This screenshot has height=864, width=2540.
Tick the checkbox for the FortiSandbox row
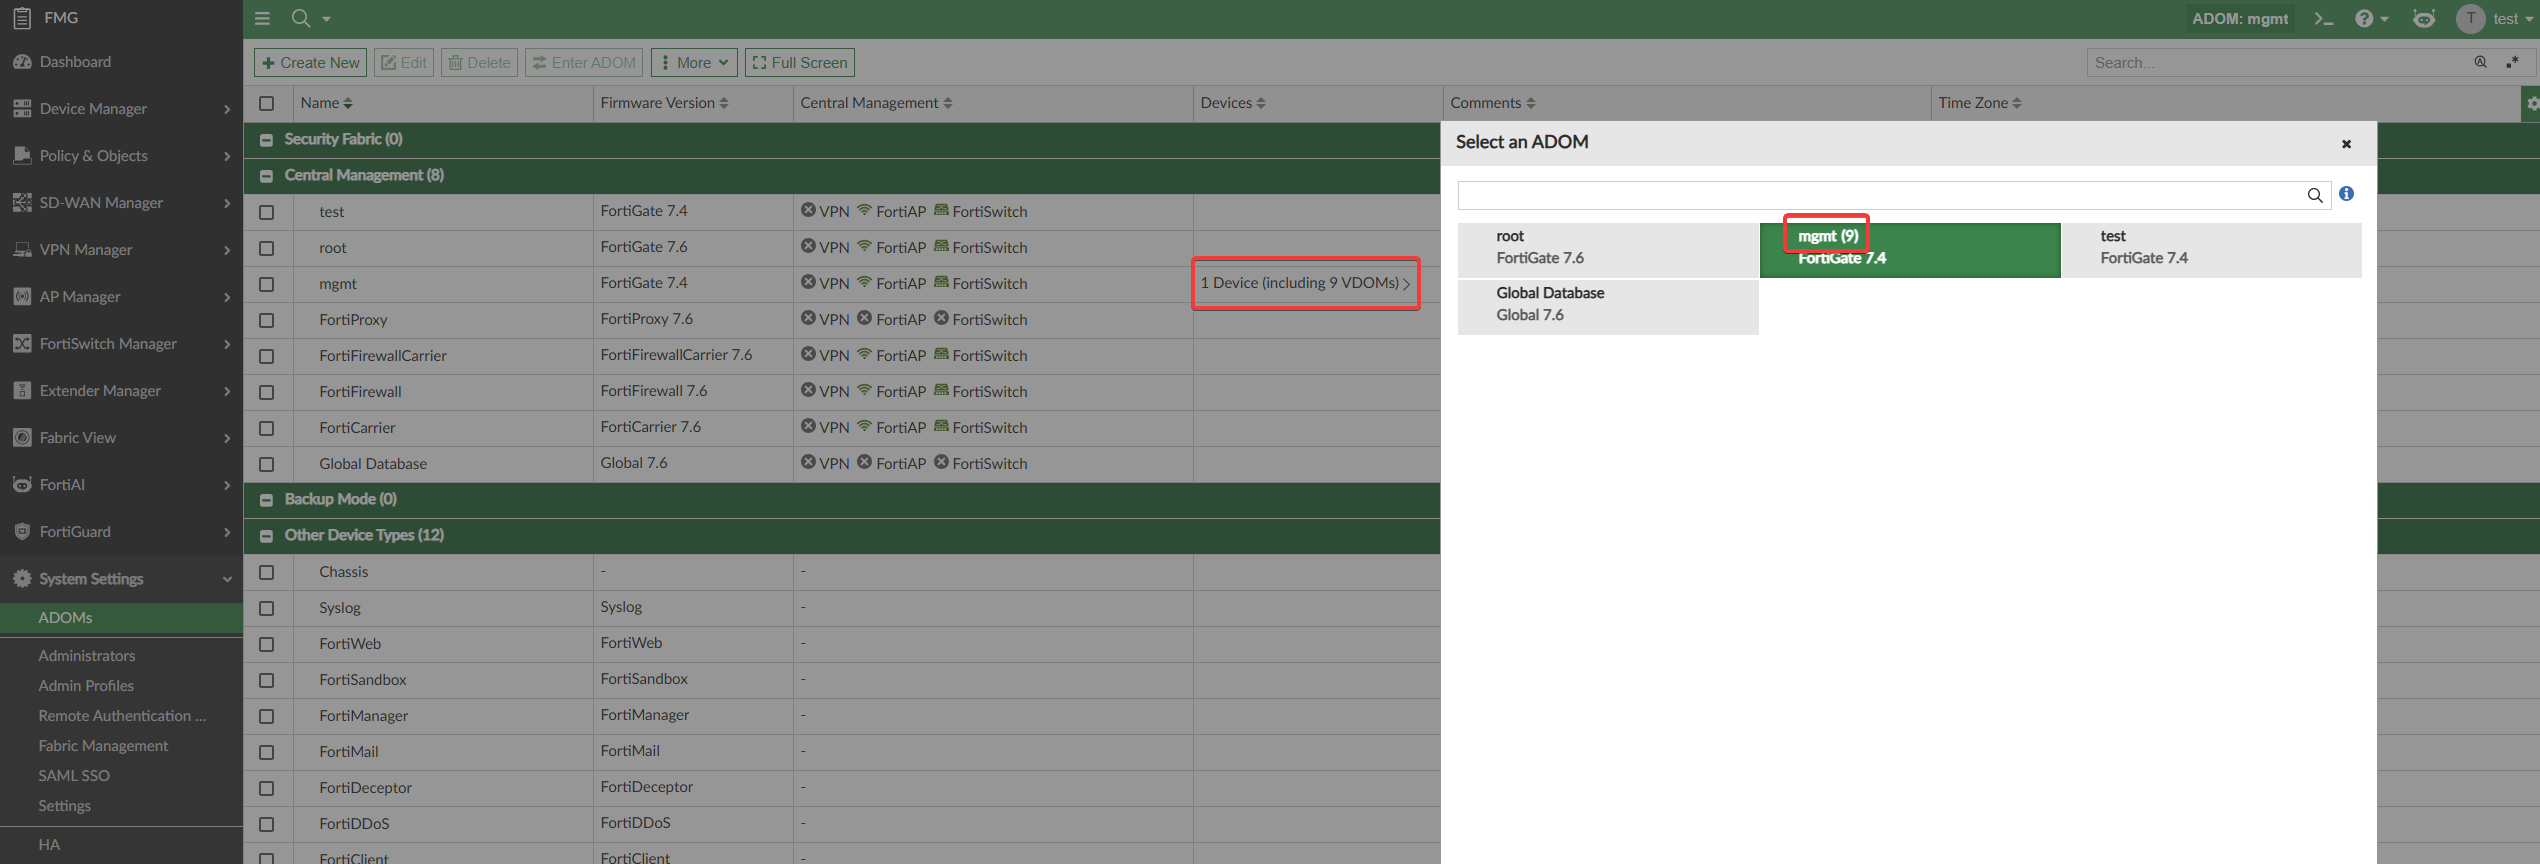point(266,680)
